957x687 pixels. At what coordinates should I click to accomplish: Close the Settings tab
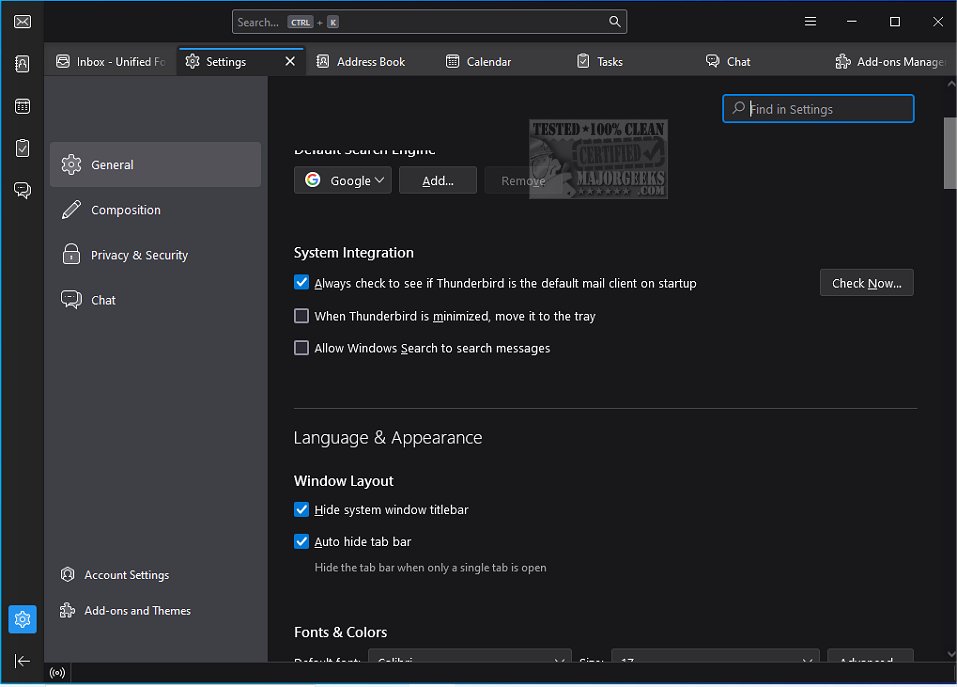(x=290, y=62)
